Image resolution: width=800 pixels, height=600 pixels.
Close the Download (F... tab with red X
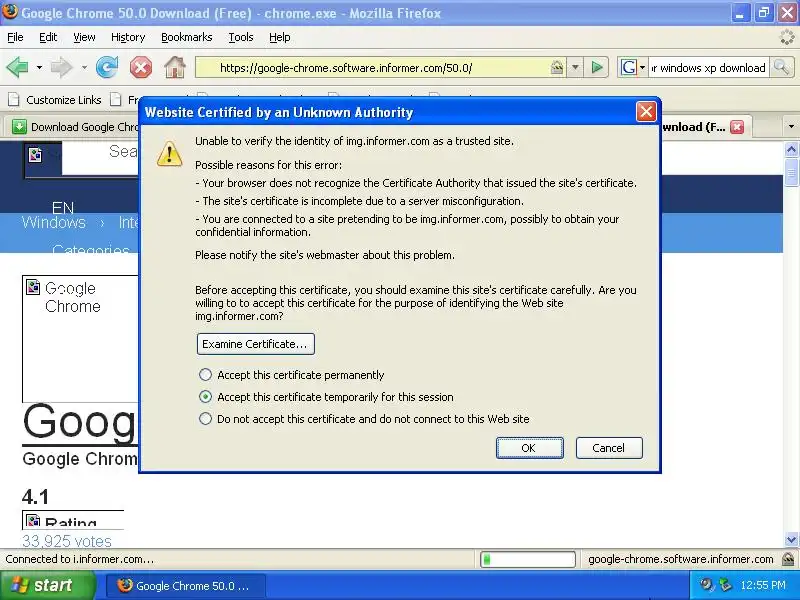737,127
